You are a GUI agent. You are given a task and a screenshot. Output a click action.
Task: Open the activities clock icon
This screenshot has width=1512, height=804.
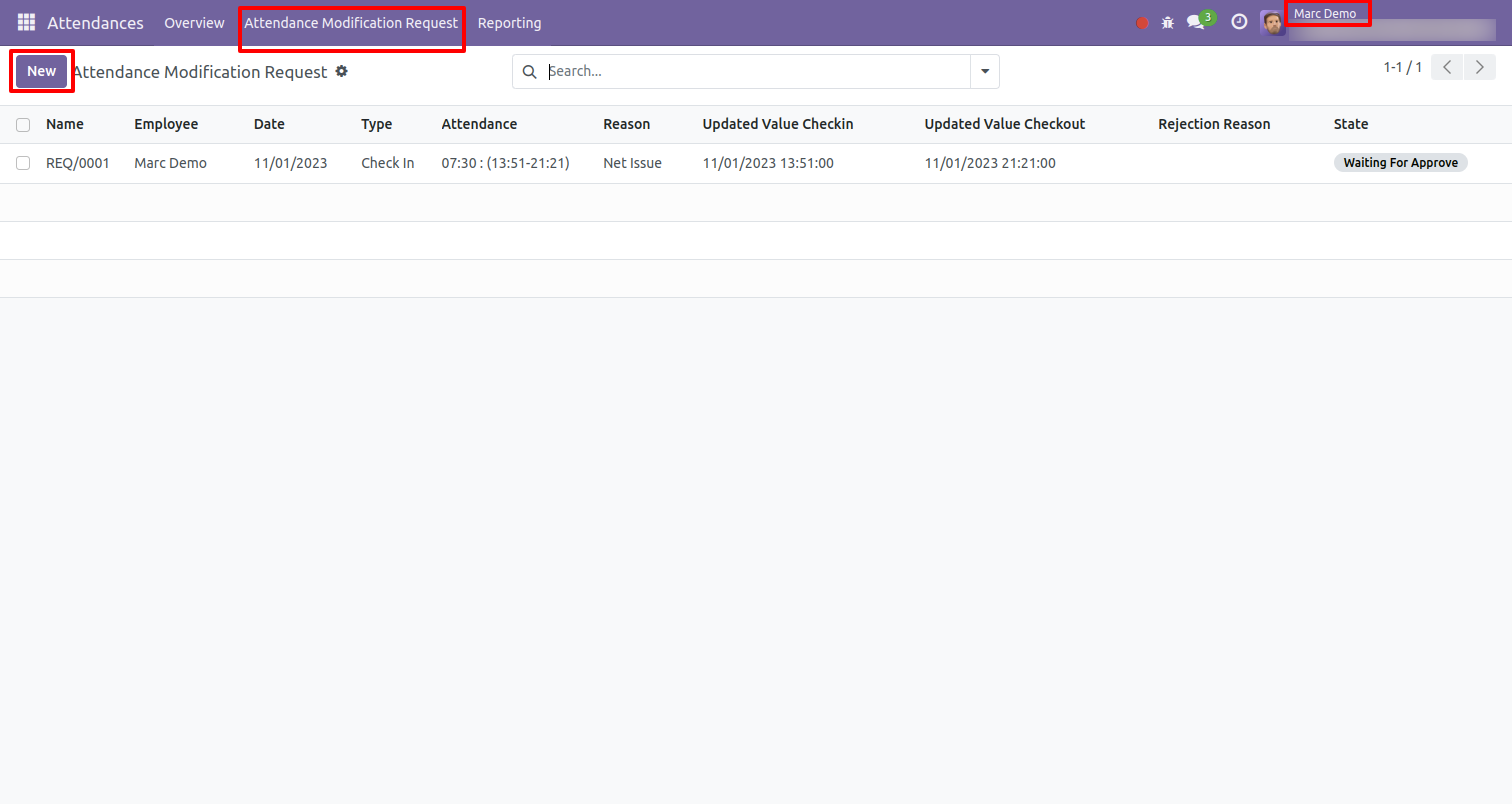(1239, 22)
